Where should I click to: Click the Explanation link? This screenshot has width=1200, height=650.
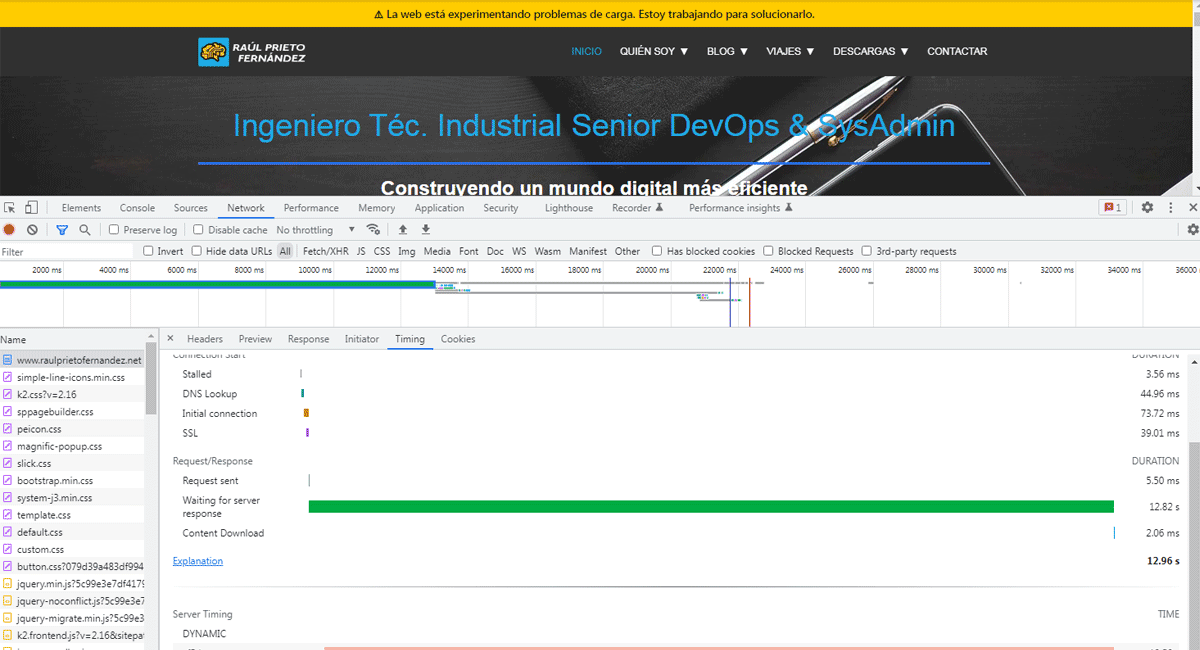pos(197,560)
